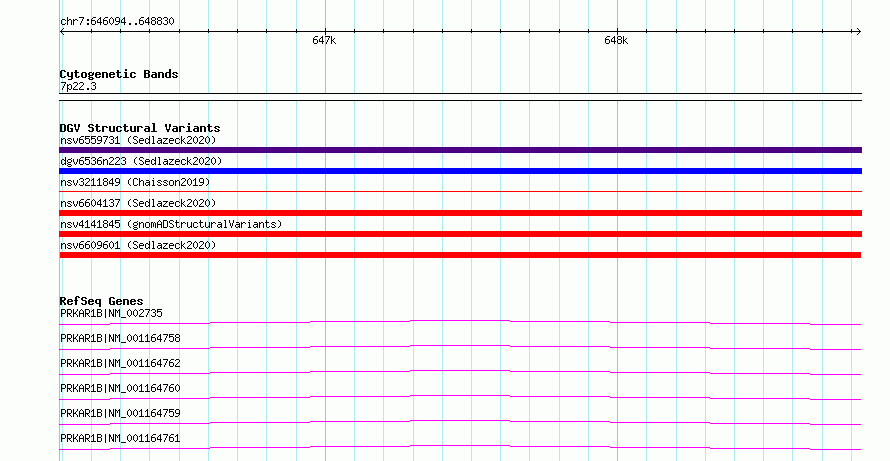Screen dimensions: 890x461
Task: Open variant nsv6559731 (Sedlazeck2020) label
Action: point(138,140)
